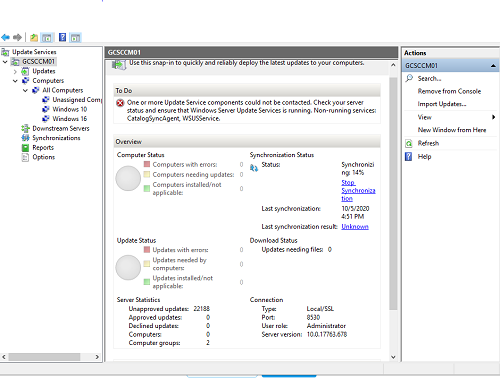Click the snap-in deploy updates header icon
This screenshot has width=500, height=379.
(x=119, y=64)
